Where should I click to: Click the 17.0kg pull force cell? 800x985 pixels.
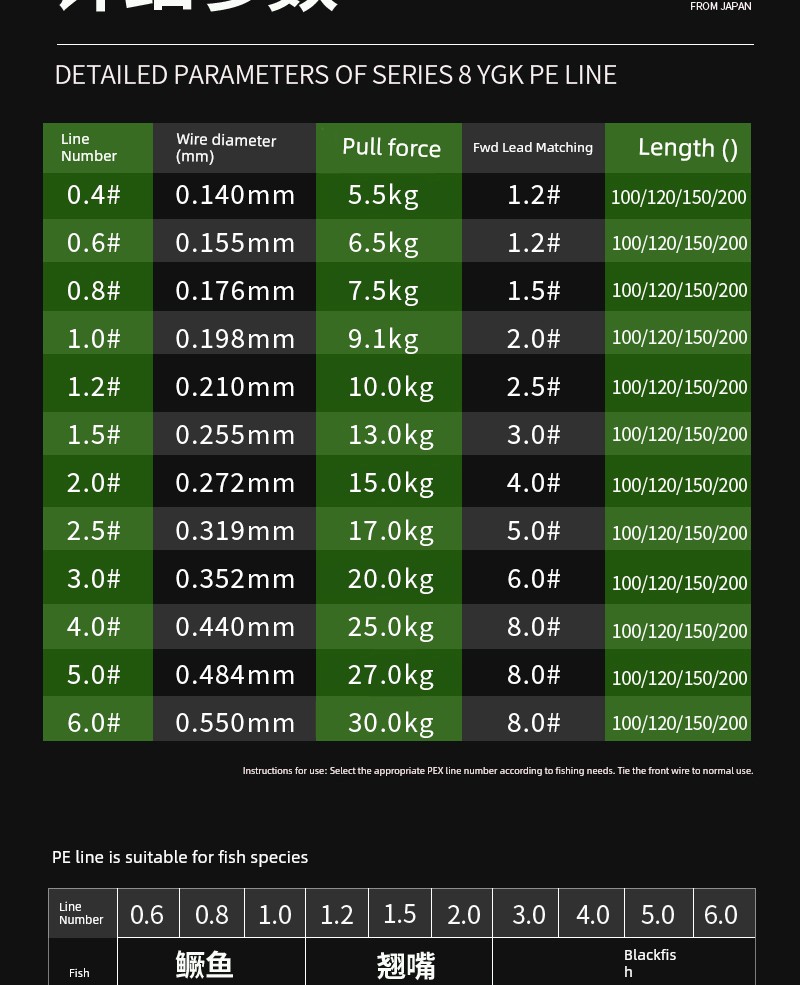point(390,531)
